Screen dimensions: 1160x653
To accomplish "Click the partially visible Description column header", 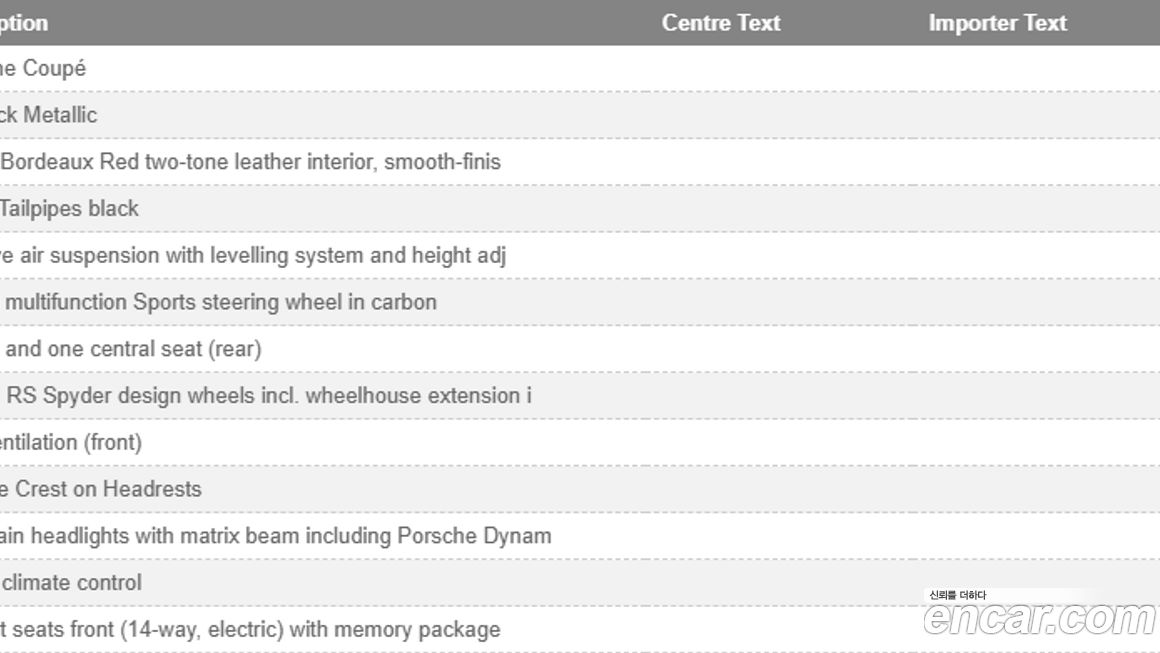I will [x=24, y=23].
